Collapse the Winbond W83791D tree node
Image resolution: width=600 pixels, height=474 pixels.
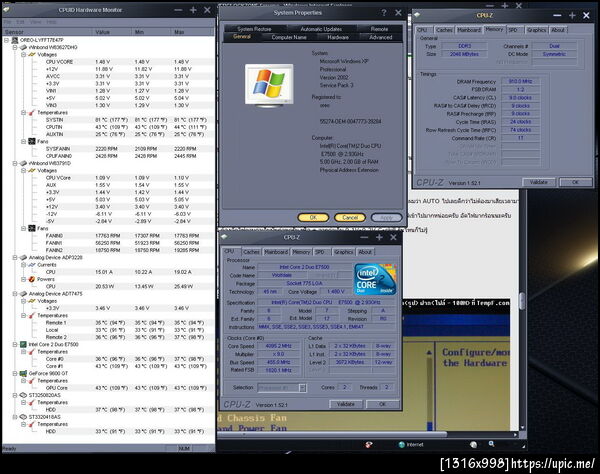pyautogui.click(x=15, y=163)
